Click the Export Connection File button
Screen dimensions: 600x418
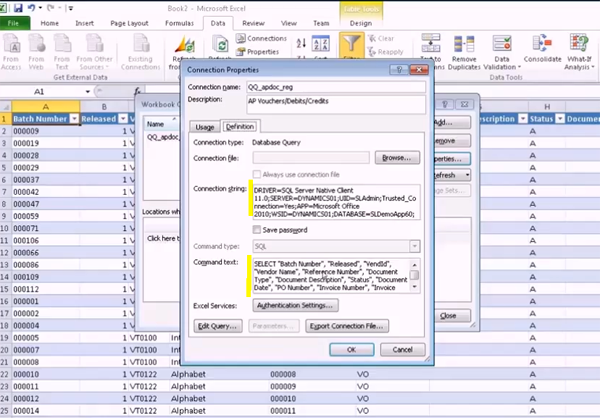tap(345, 326)
